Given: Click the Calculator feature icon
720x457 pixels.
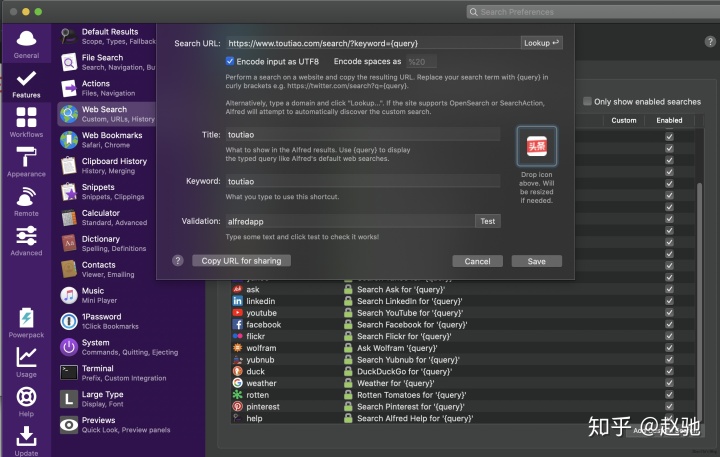Looking at the screenshot, I should click(x=69, y=218).
